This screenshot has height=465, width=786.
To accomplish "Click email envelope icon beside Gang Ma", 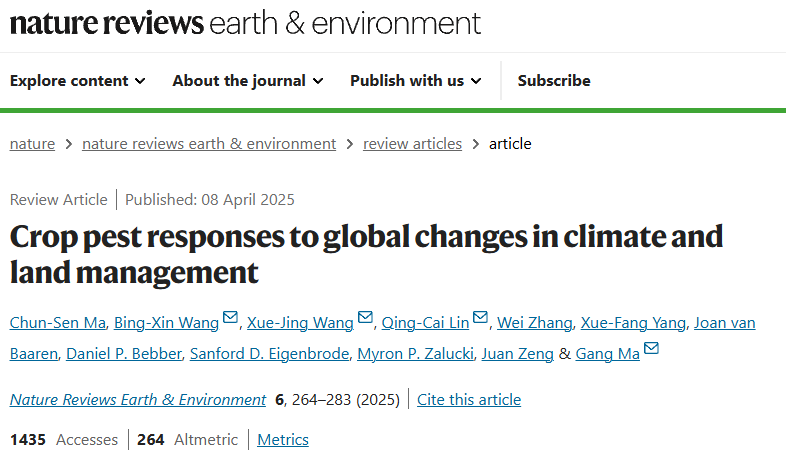I will coord(651,348).
